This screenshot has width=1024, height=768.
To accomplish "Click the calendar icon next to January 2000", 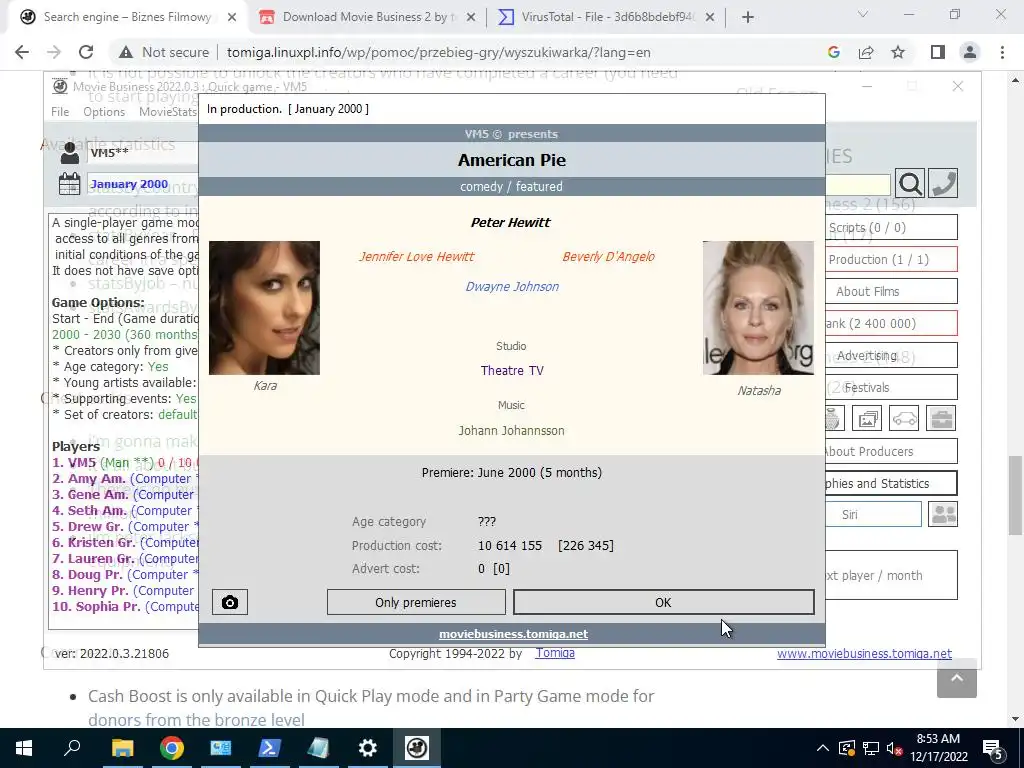I will click(x=69, y=184).
